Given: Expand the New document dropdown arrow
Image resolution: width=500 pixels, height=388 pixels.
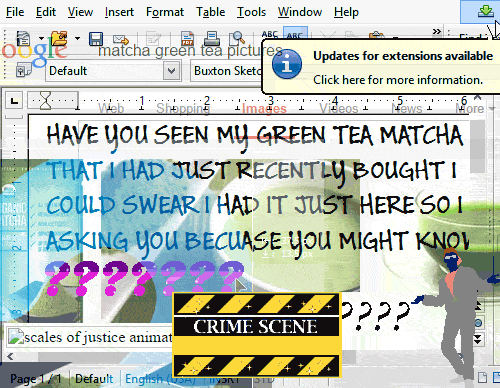Looking at the screenshot, I should [41, 38].
